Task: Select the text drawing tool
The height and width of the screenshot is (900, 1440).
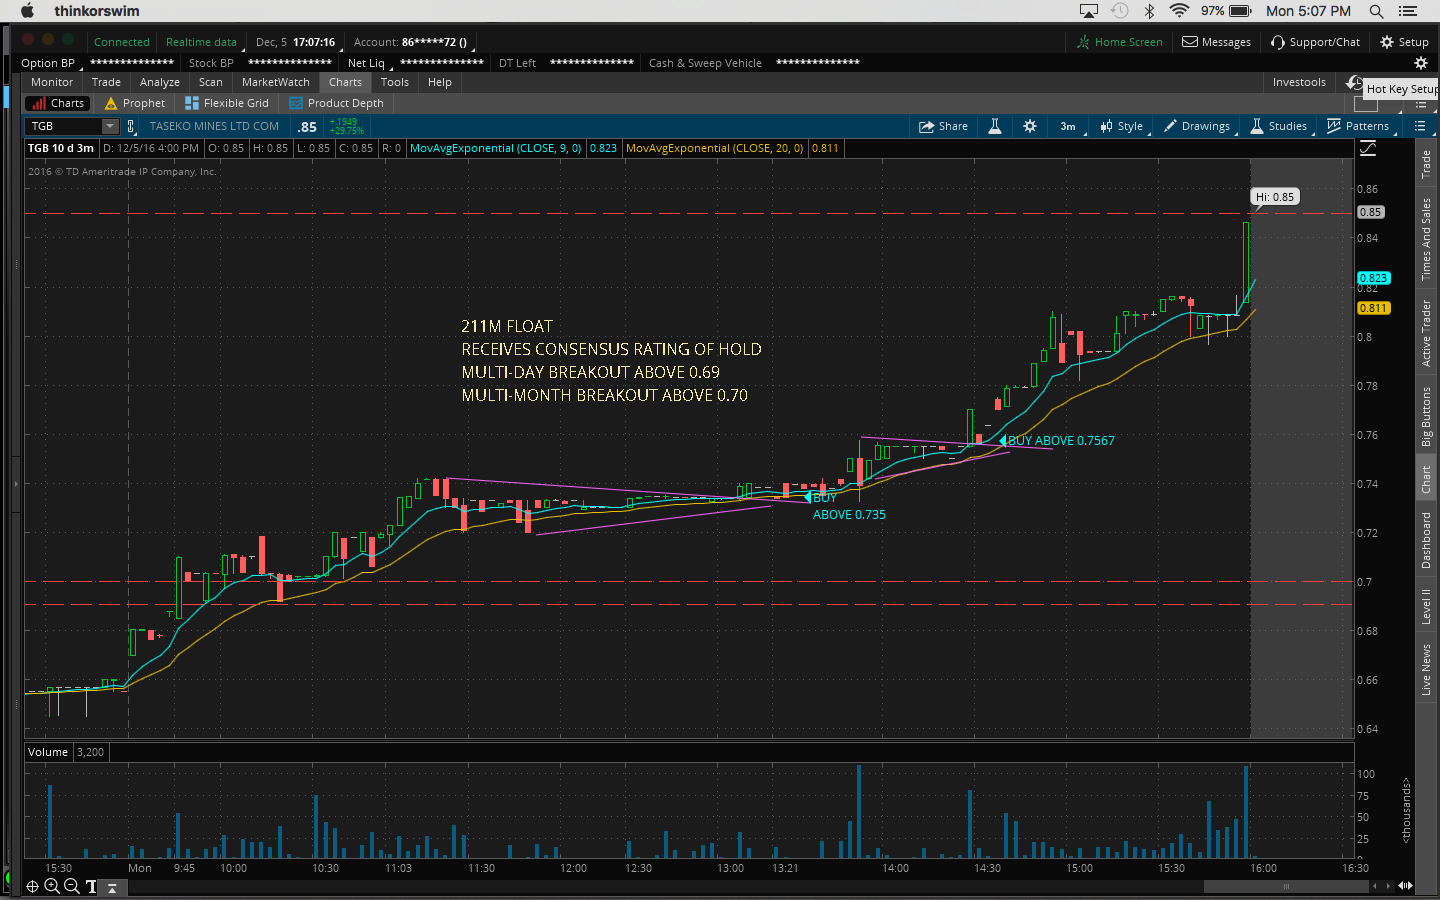Action: tap(92, 886)
